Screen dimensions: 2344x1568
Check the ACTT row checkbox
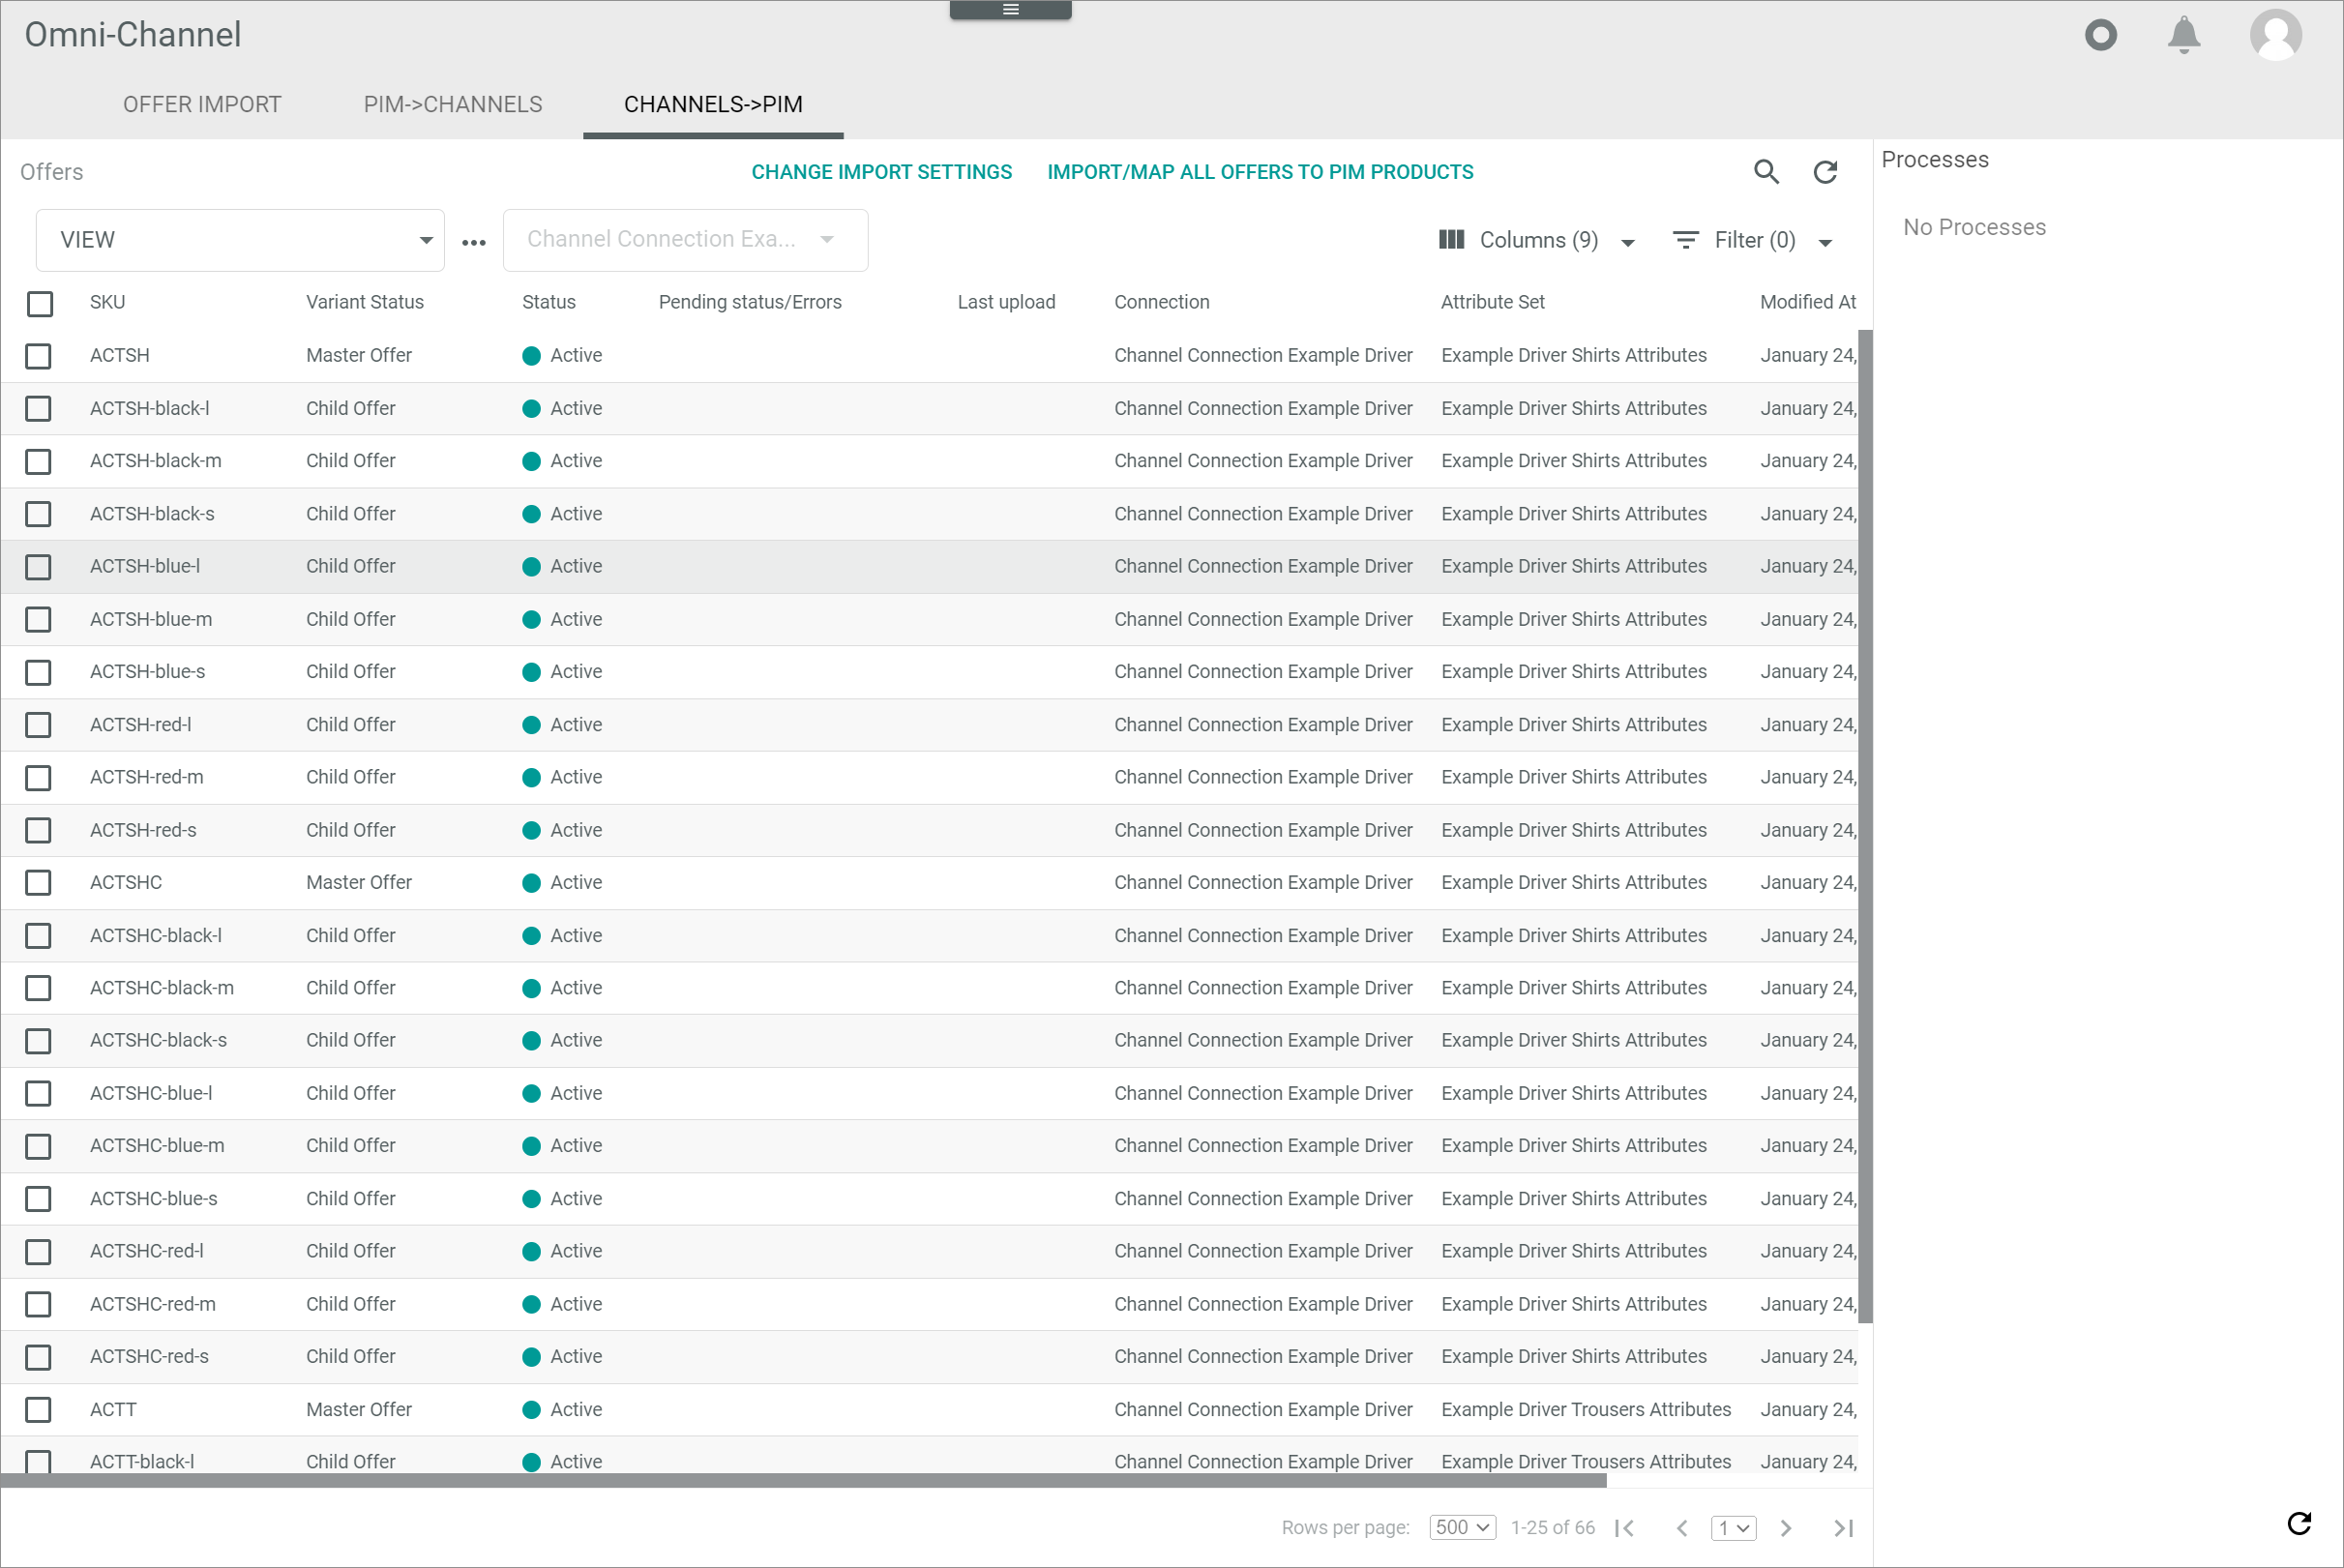(x=38, y=1410)
